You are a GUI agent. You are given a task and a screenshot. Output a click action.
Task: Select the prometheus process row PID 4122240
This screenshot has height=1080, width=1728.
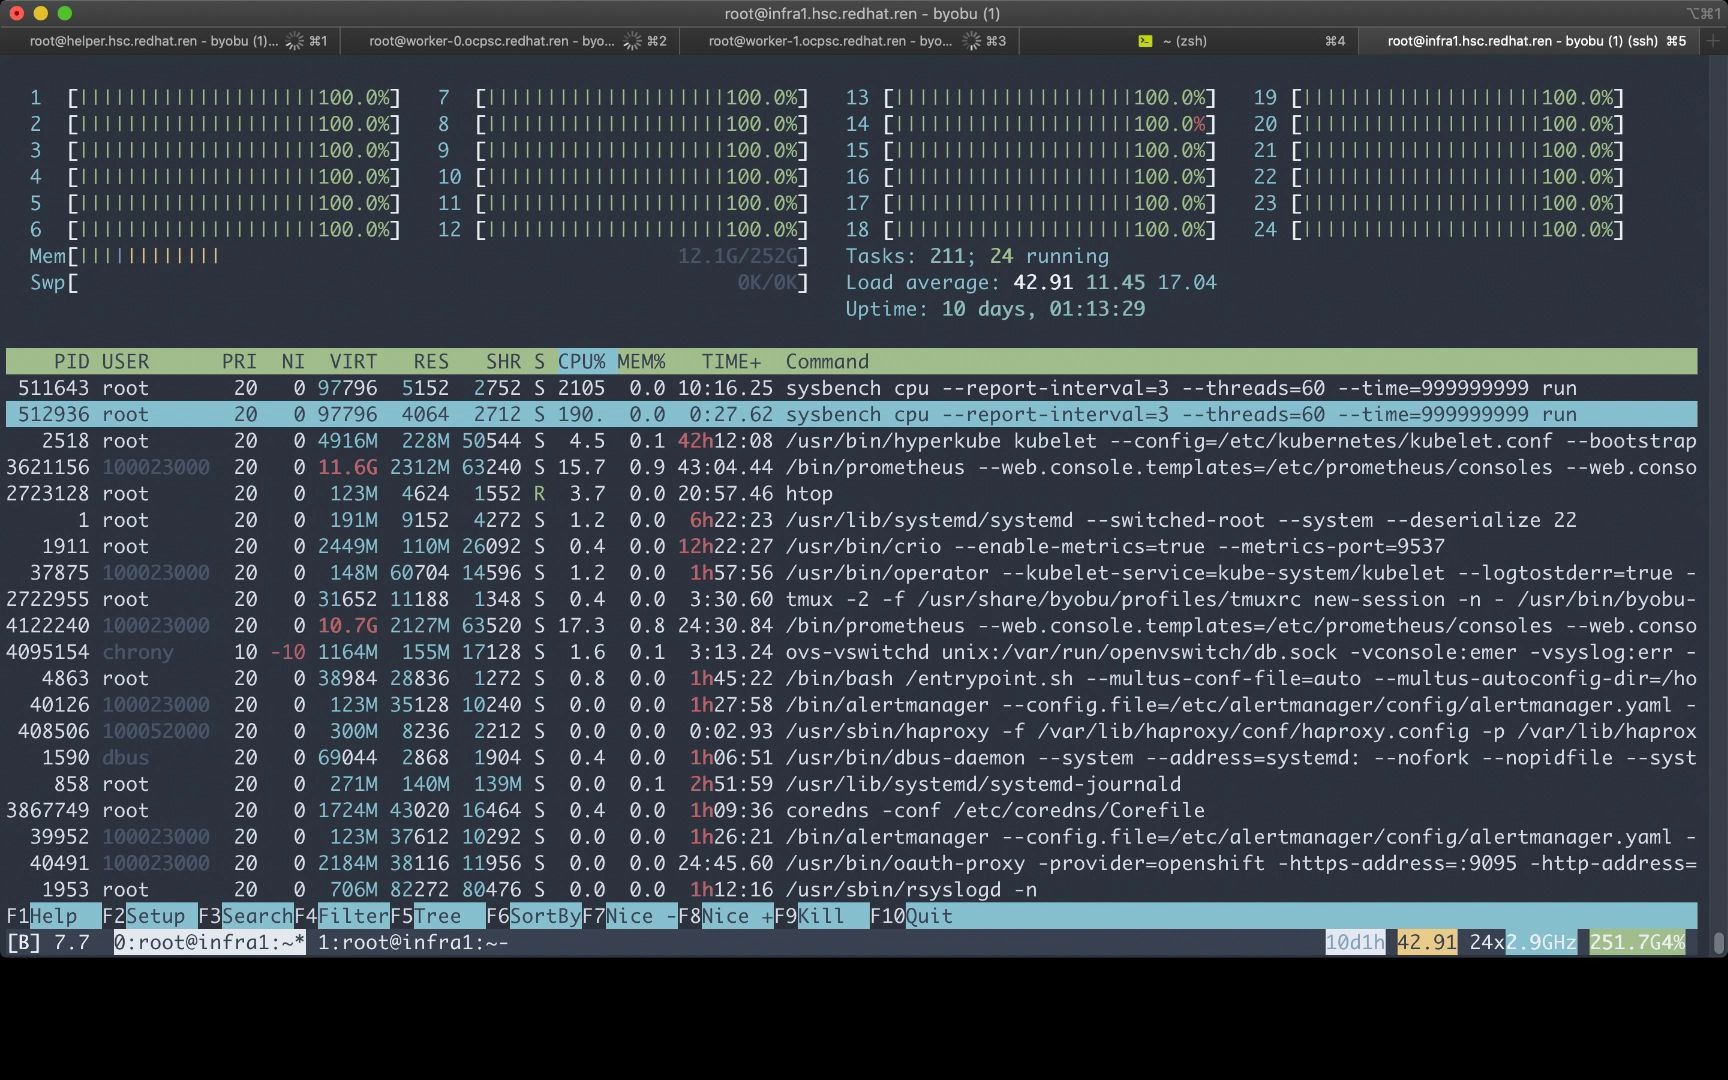click(x=851, y=626)
